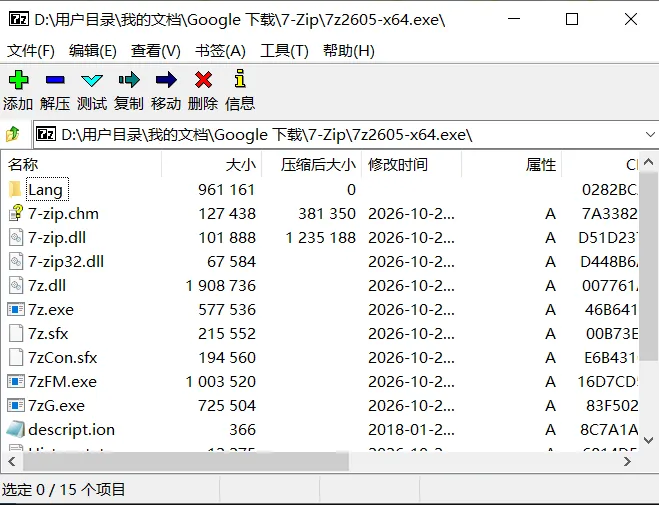Viewport: 659px width, 505px height.
Task: Select the Lang folder name
Action: click(47, 189)
